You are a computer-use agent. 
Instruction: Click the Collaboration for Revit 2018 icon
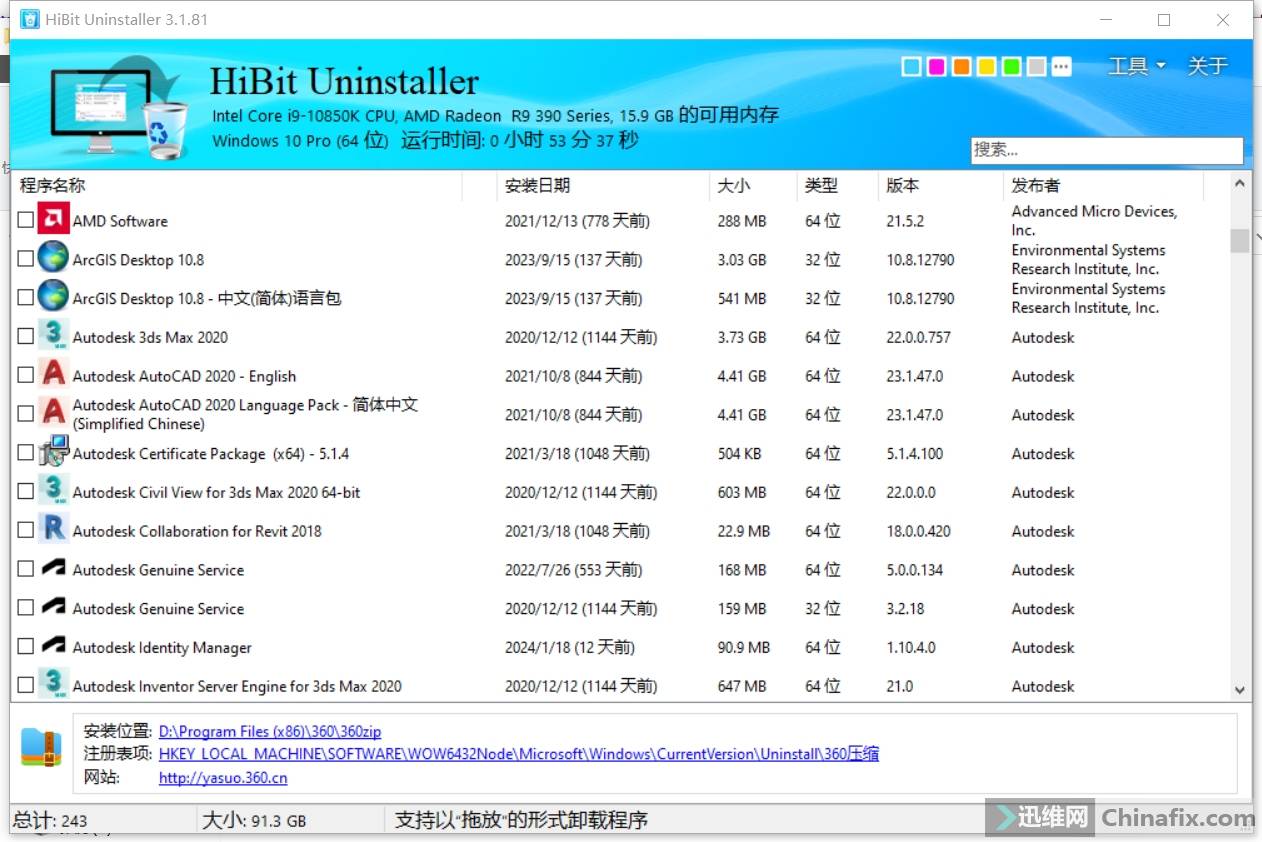(53, 530)
